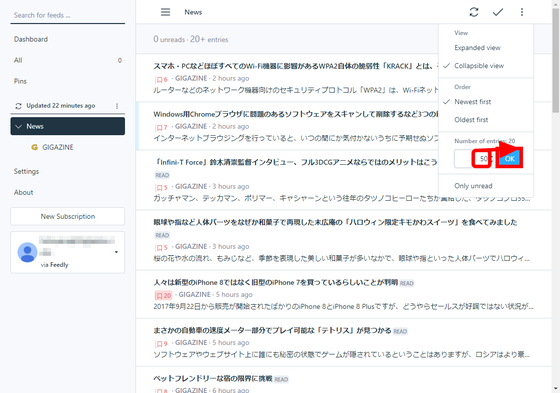Open Settings in sidebar
560x393 pixels.
tap(26, 171)
